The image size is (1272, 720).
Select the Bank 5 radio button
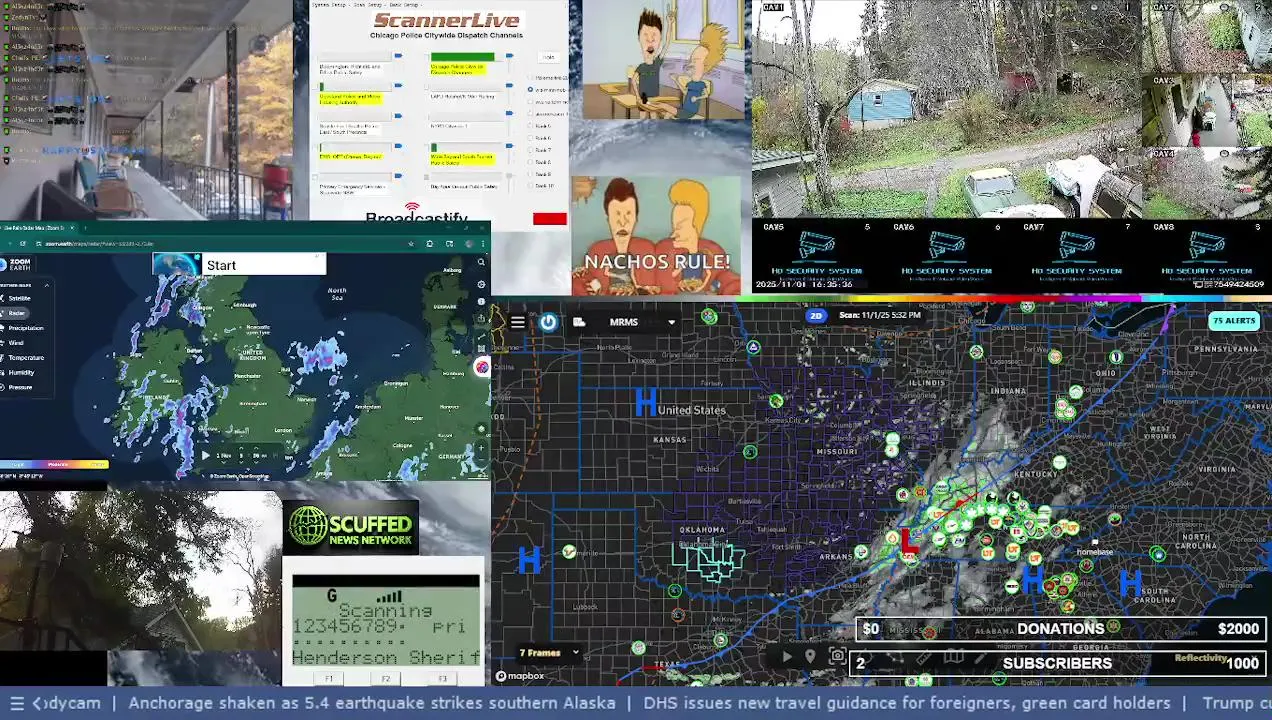point(530,125)
